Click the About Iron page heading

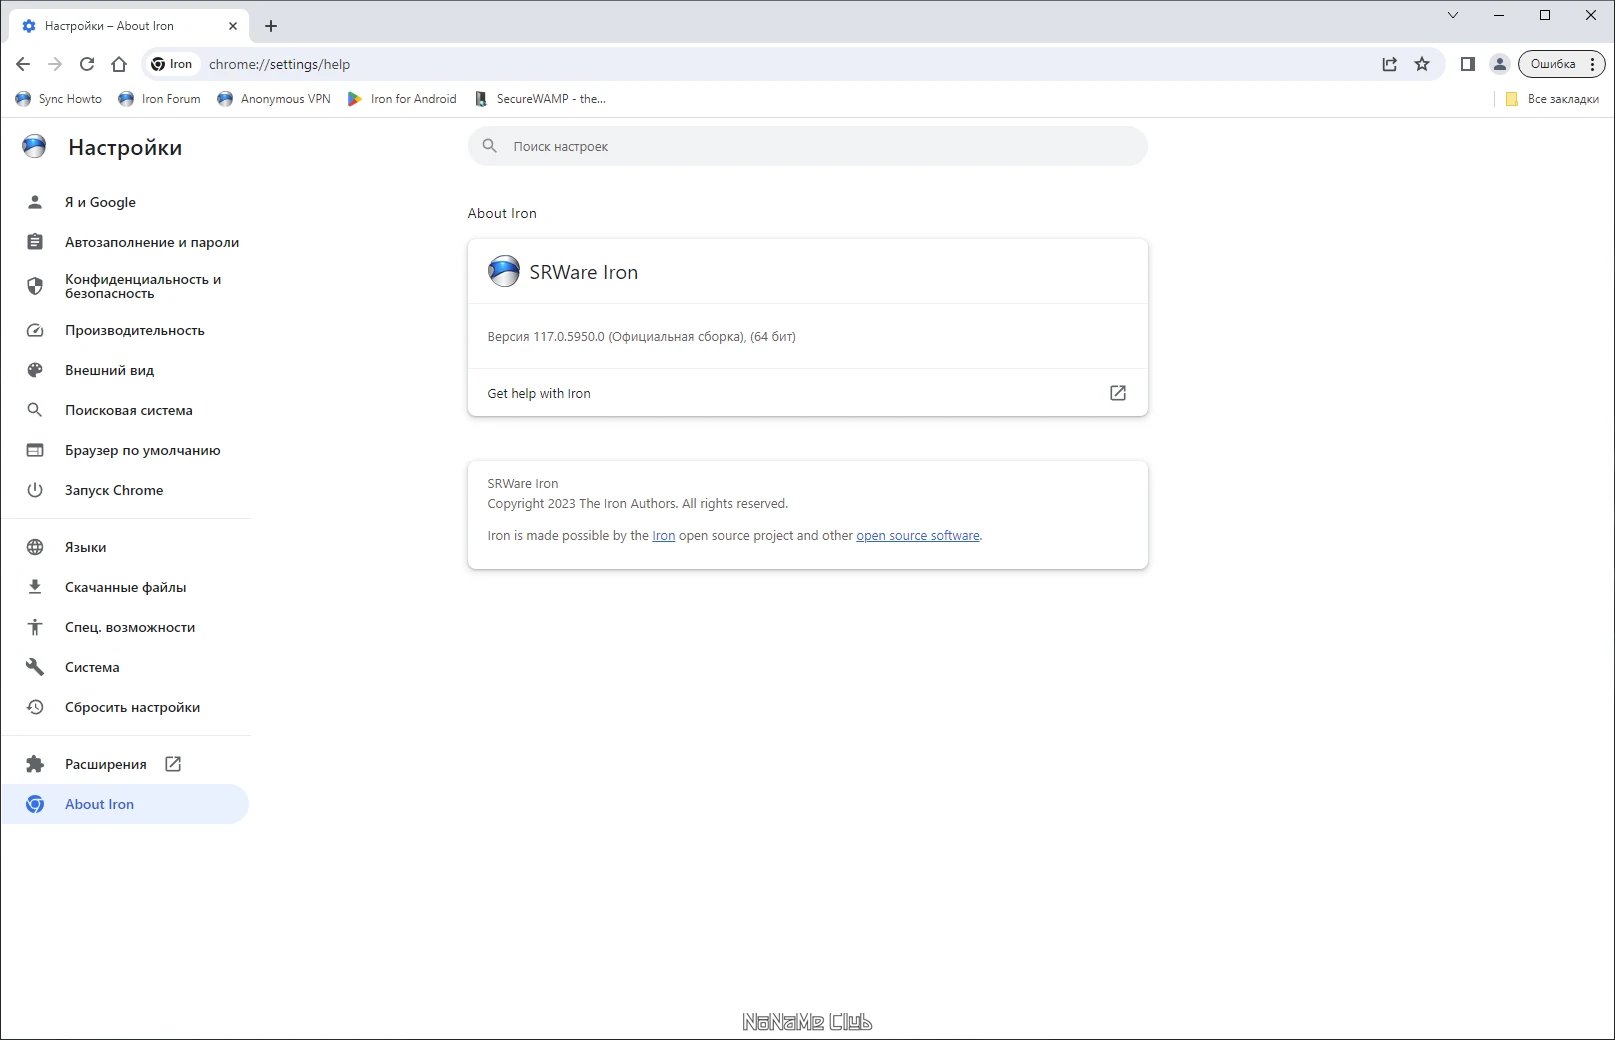502,213
